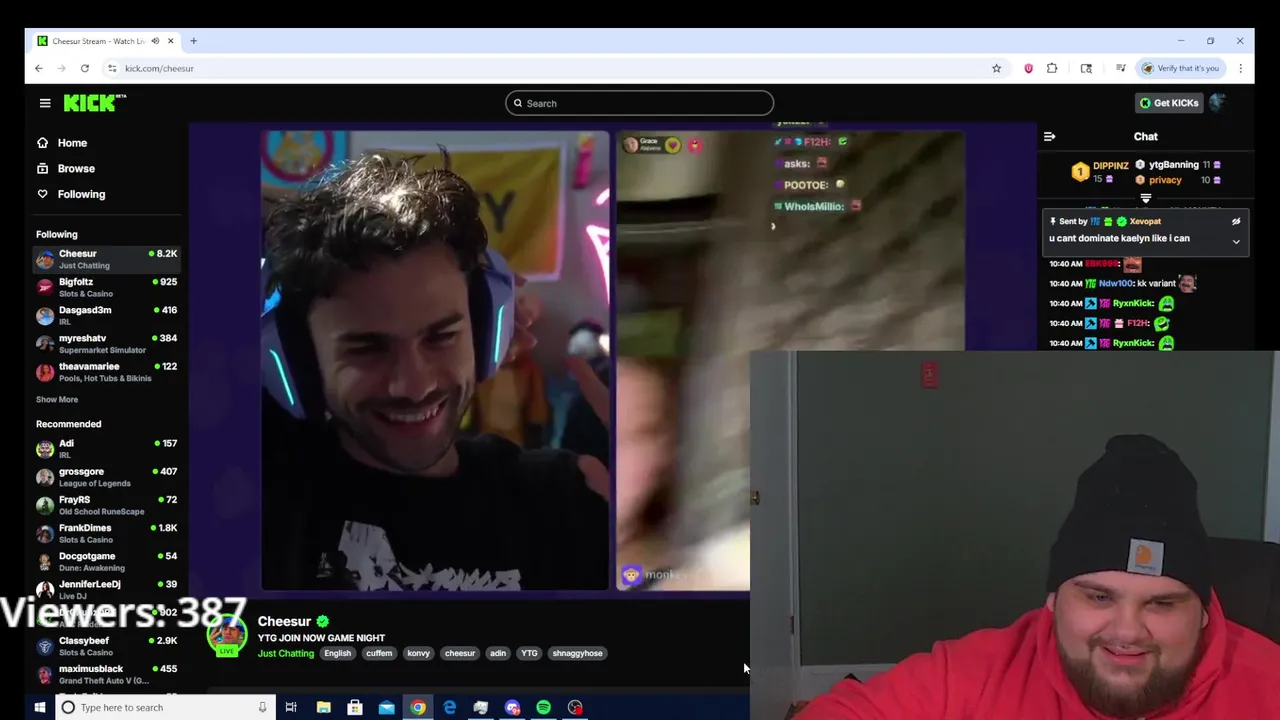1280x720 pixels.
Task: Open the red shield extension icon
Action: coord(1028,68)
